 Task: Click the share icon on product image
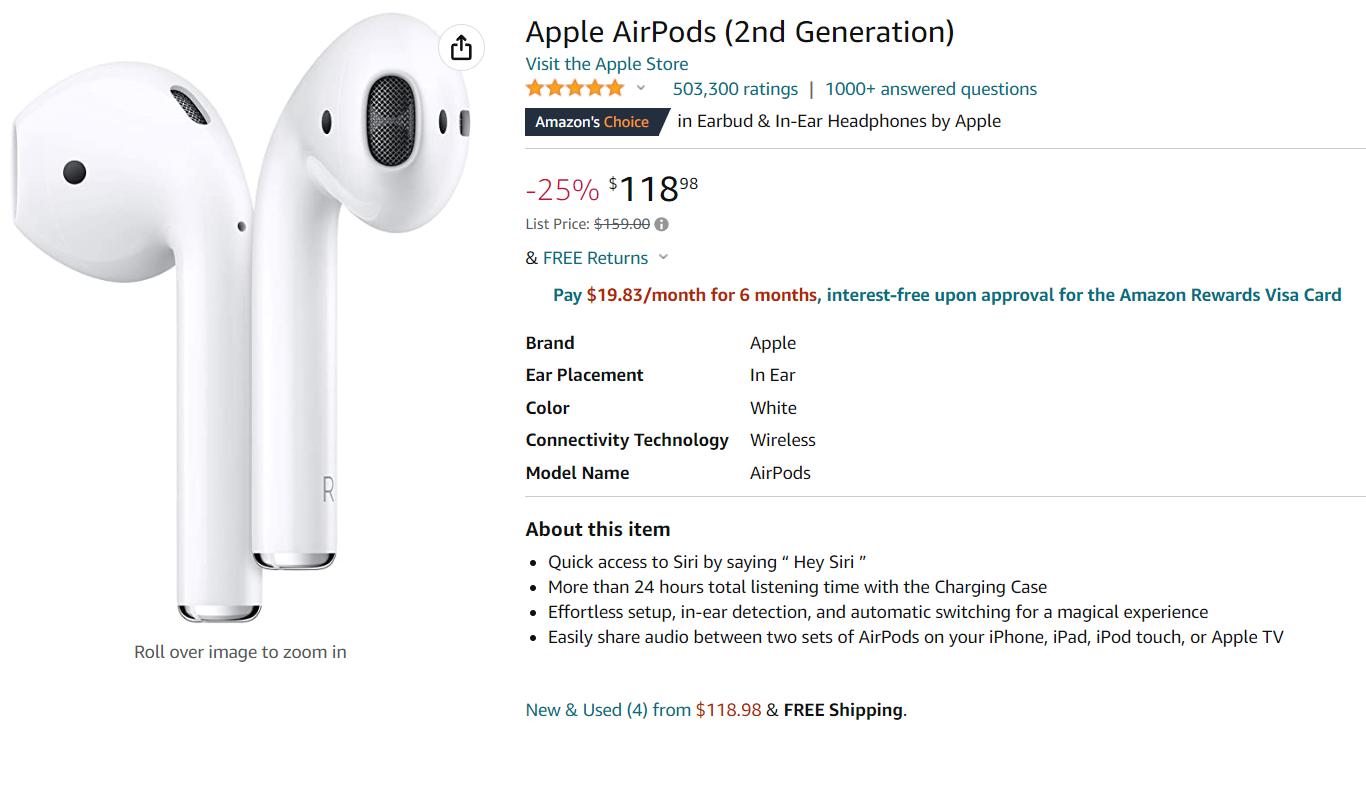pyautogui.click(x=461, y=47)
